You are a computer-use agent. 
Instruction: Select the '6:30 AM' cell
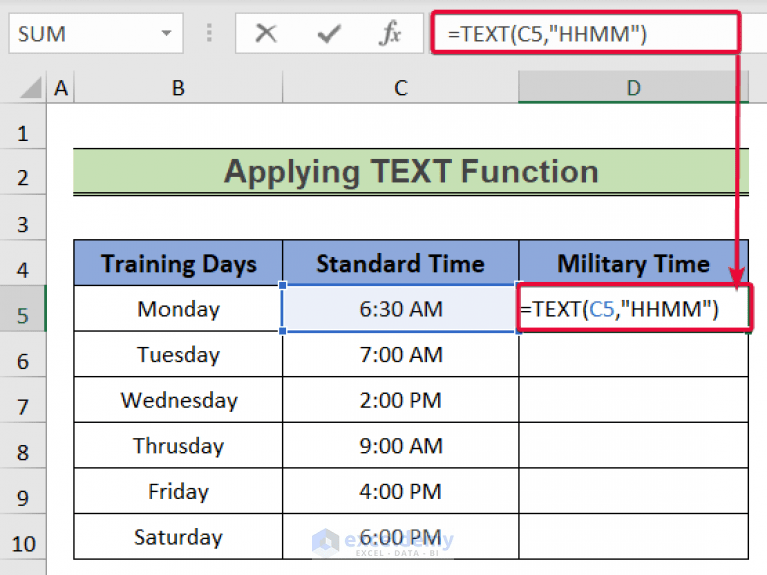pos(401,309)
